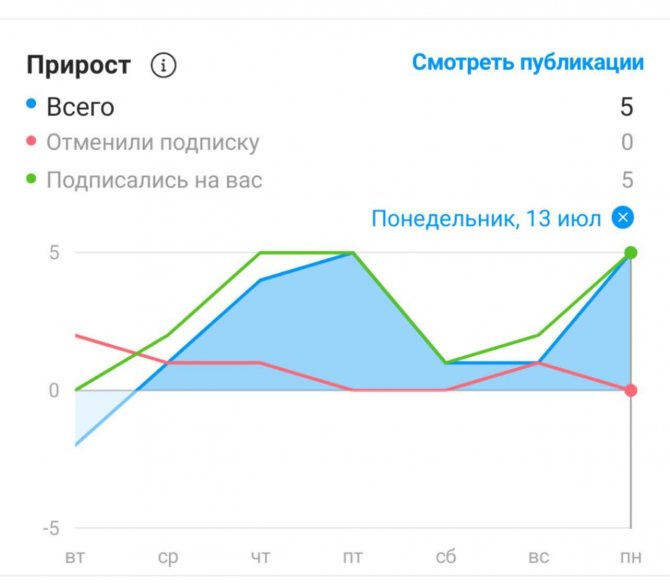
Task: Open the info icon next to Прирост
Action: [163, 65]
